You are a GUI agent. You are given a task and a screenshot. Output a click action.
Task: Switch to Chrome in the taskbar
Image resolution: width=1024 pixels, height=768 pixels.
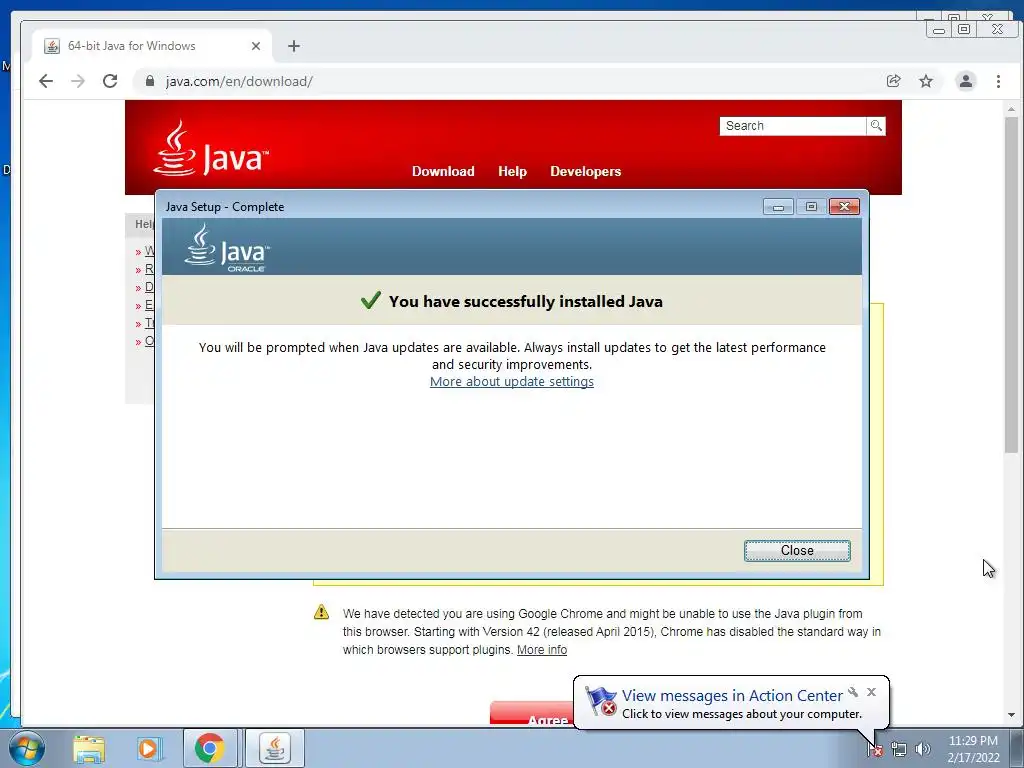[209, 748]
